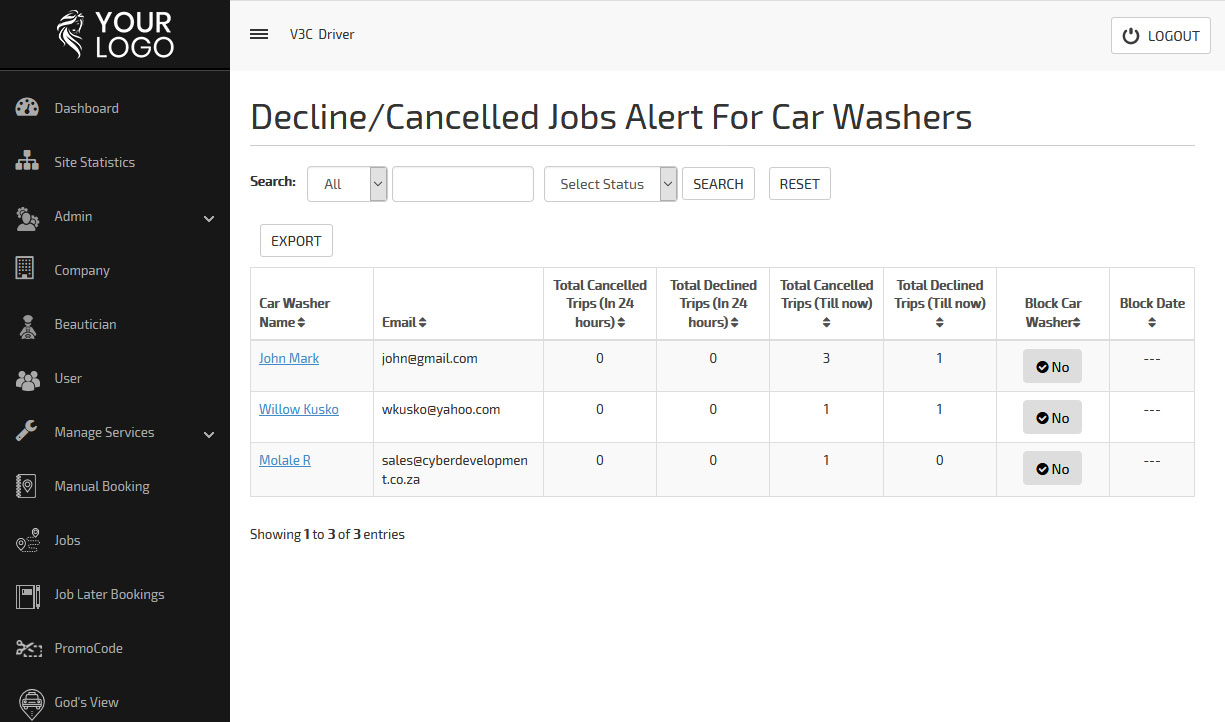The height and width of the screenshot is (722, 1225).
Task: Click the RESET button
Action: pos(800,184)
